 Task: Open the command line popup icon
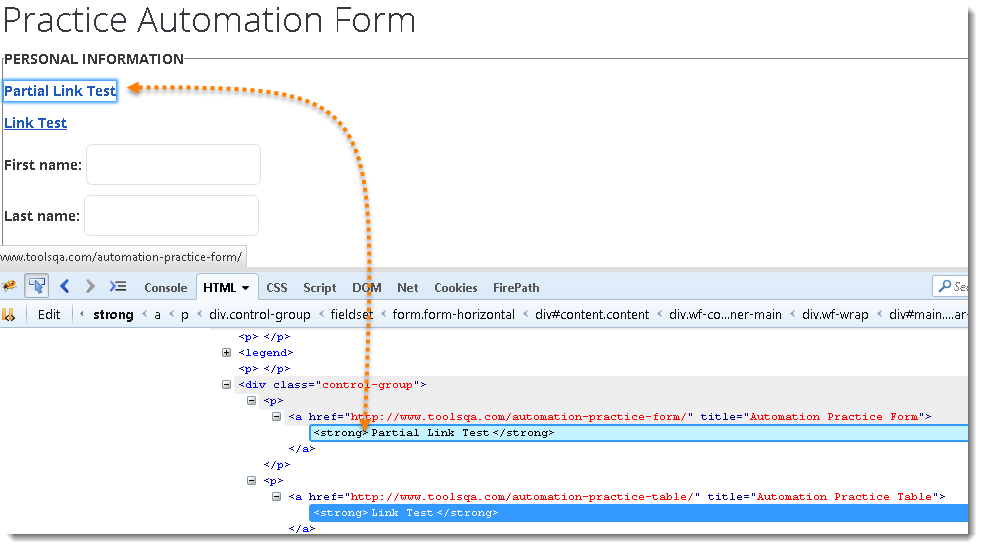point(117,286)
